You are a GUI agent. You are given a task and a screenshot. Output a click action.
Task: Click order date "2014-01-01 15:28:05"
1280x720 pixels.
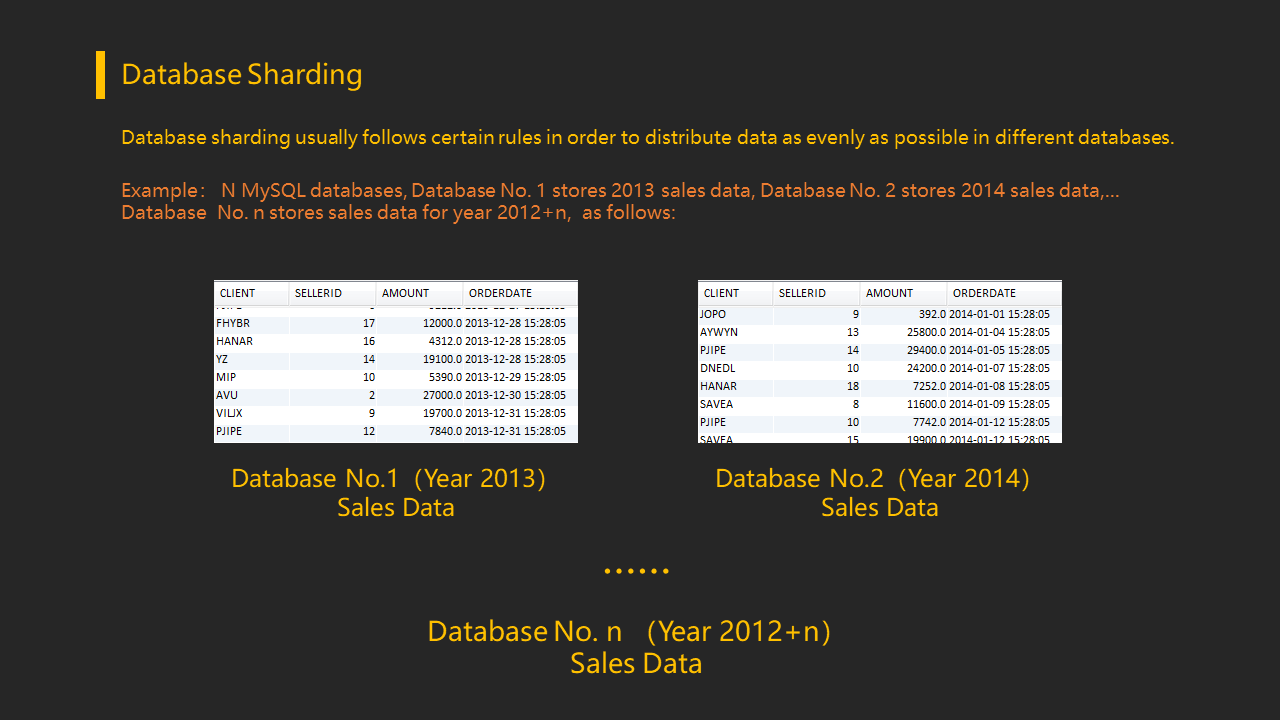pyautogui.click(x=999, y=314)
